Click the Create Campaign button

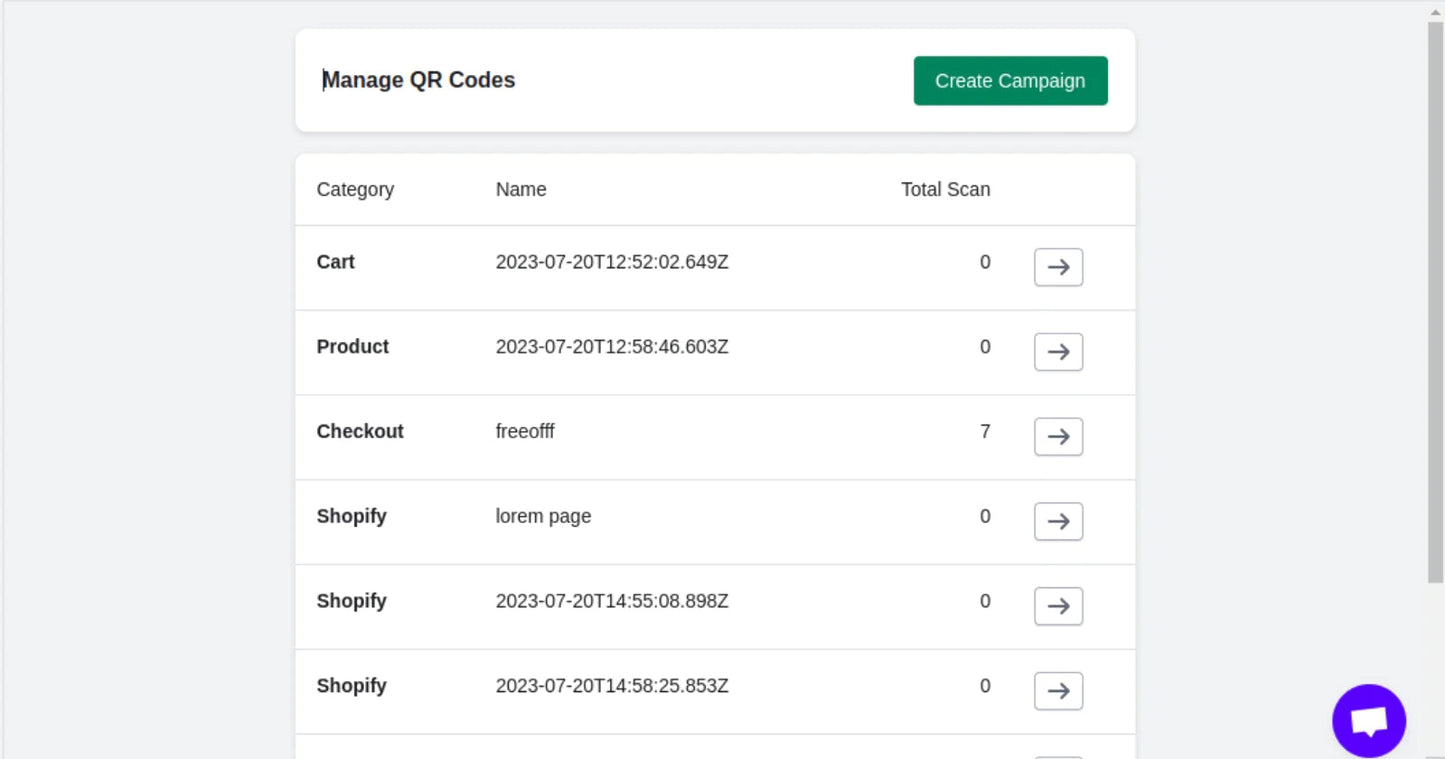(1010, 81)
